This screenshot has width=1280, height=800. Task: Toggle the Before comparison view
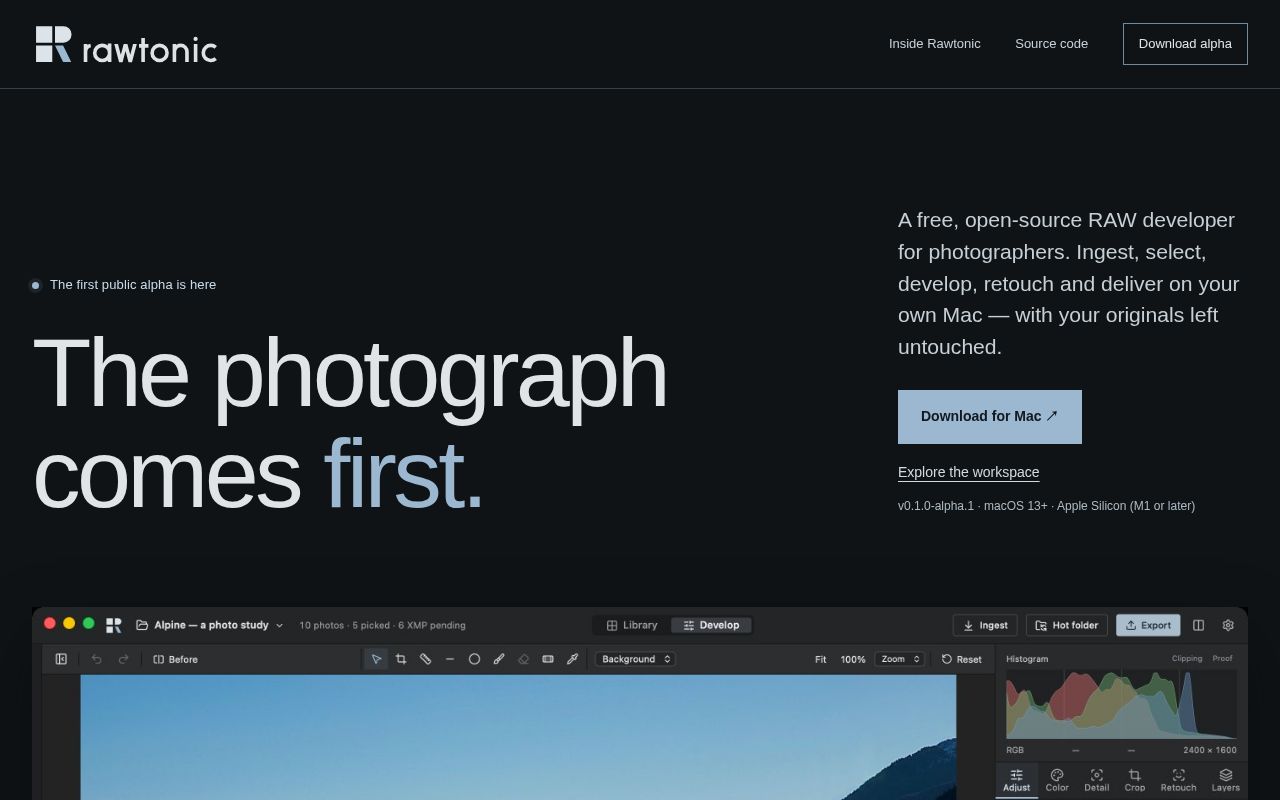(175, 659)
